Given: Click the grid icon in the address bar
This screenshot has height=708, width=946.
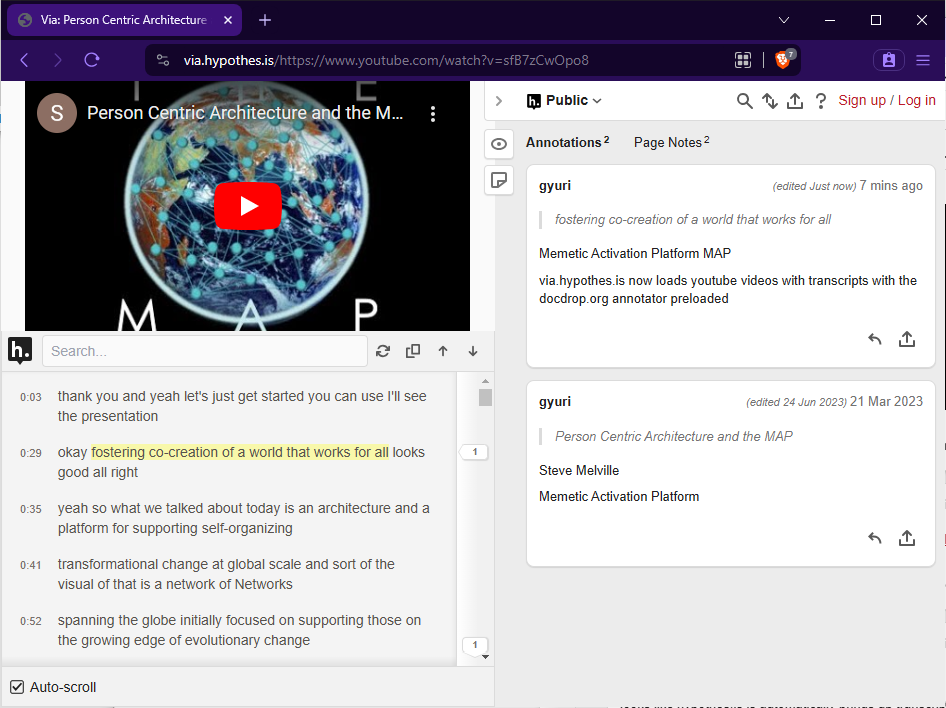Looking at the screenshot, I should coord(743,60).
